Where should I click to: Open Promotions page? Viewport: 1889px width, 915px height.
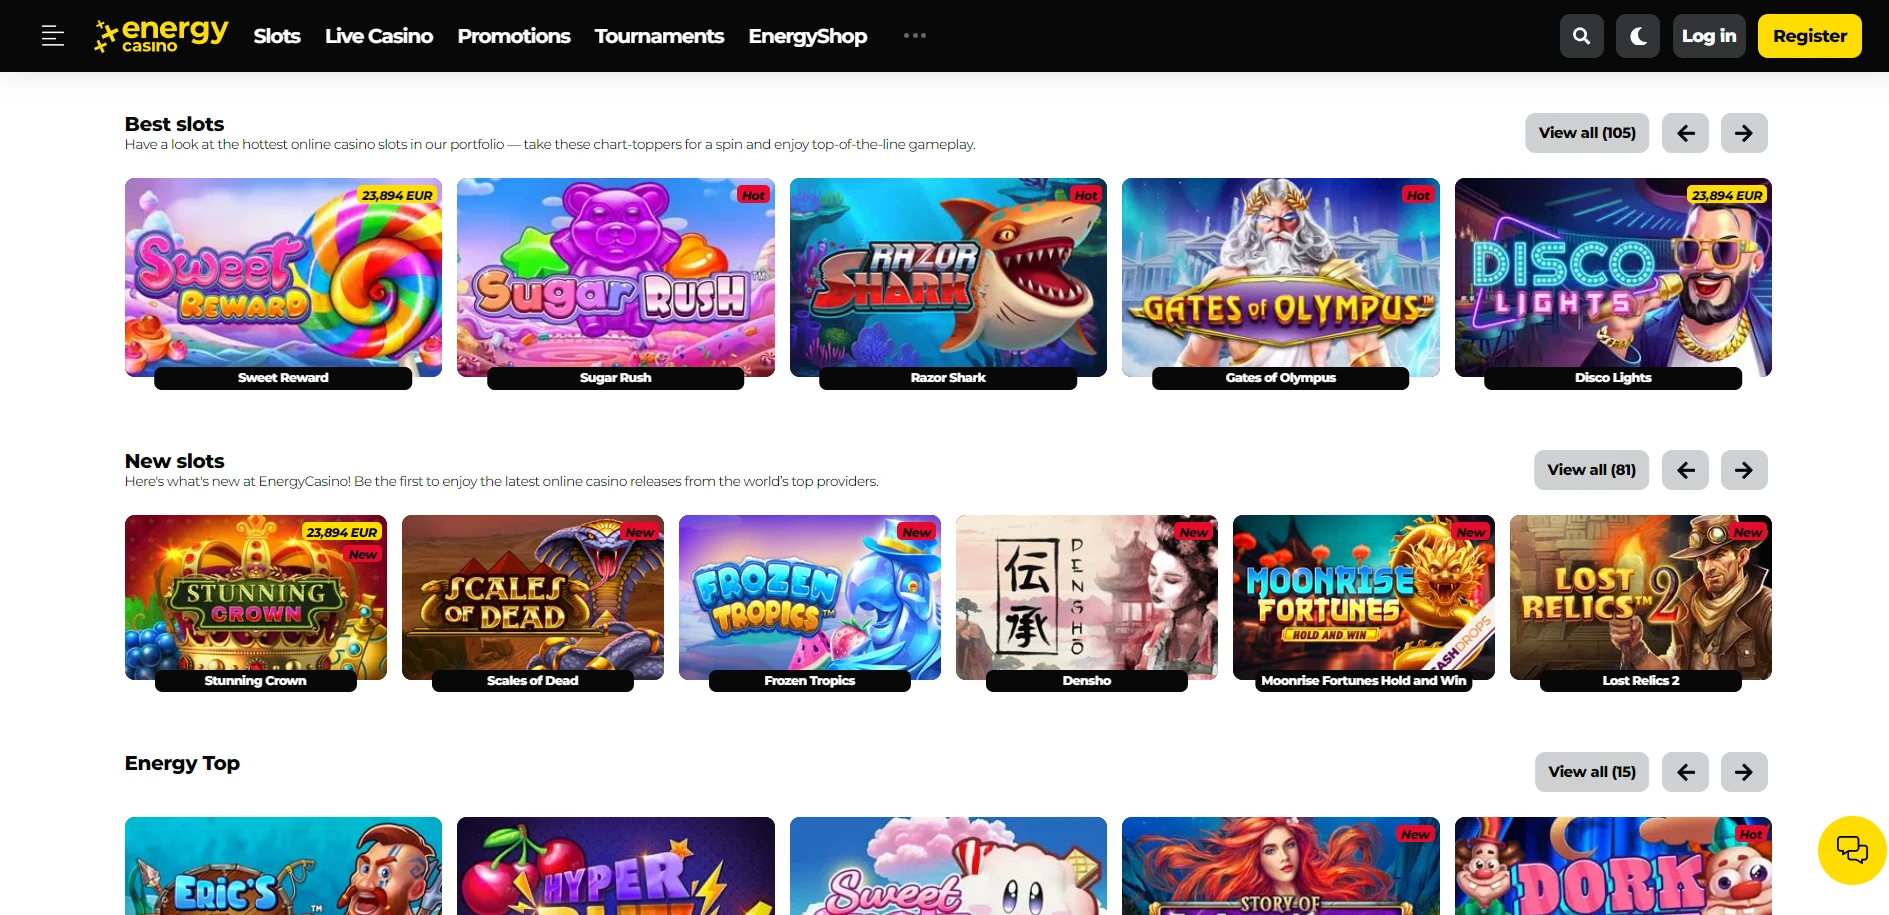pyautogui.click(x=514, y=36)
